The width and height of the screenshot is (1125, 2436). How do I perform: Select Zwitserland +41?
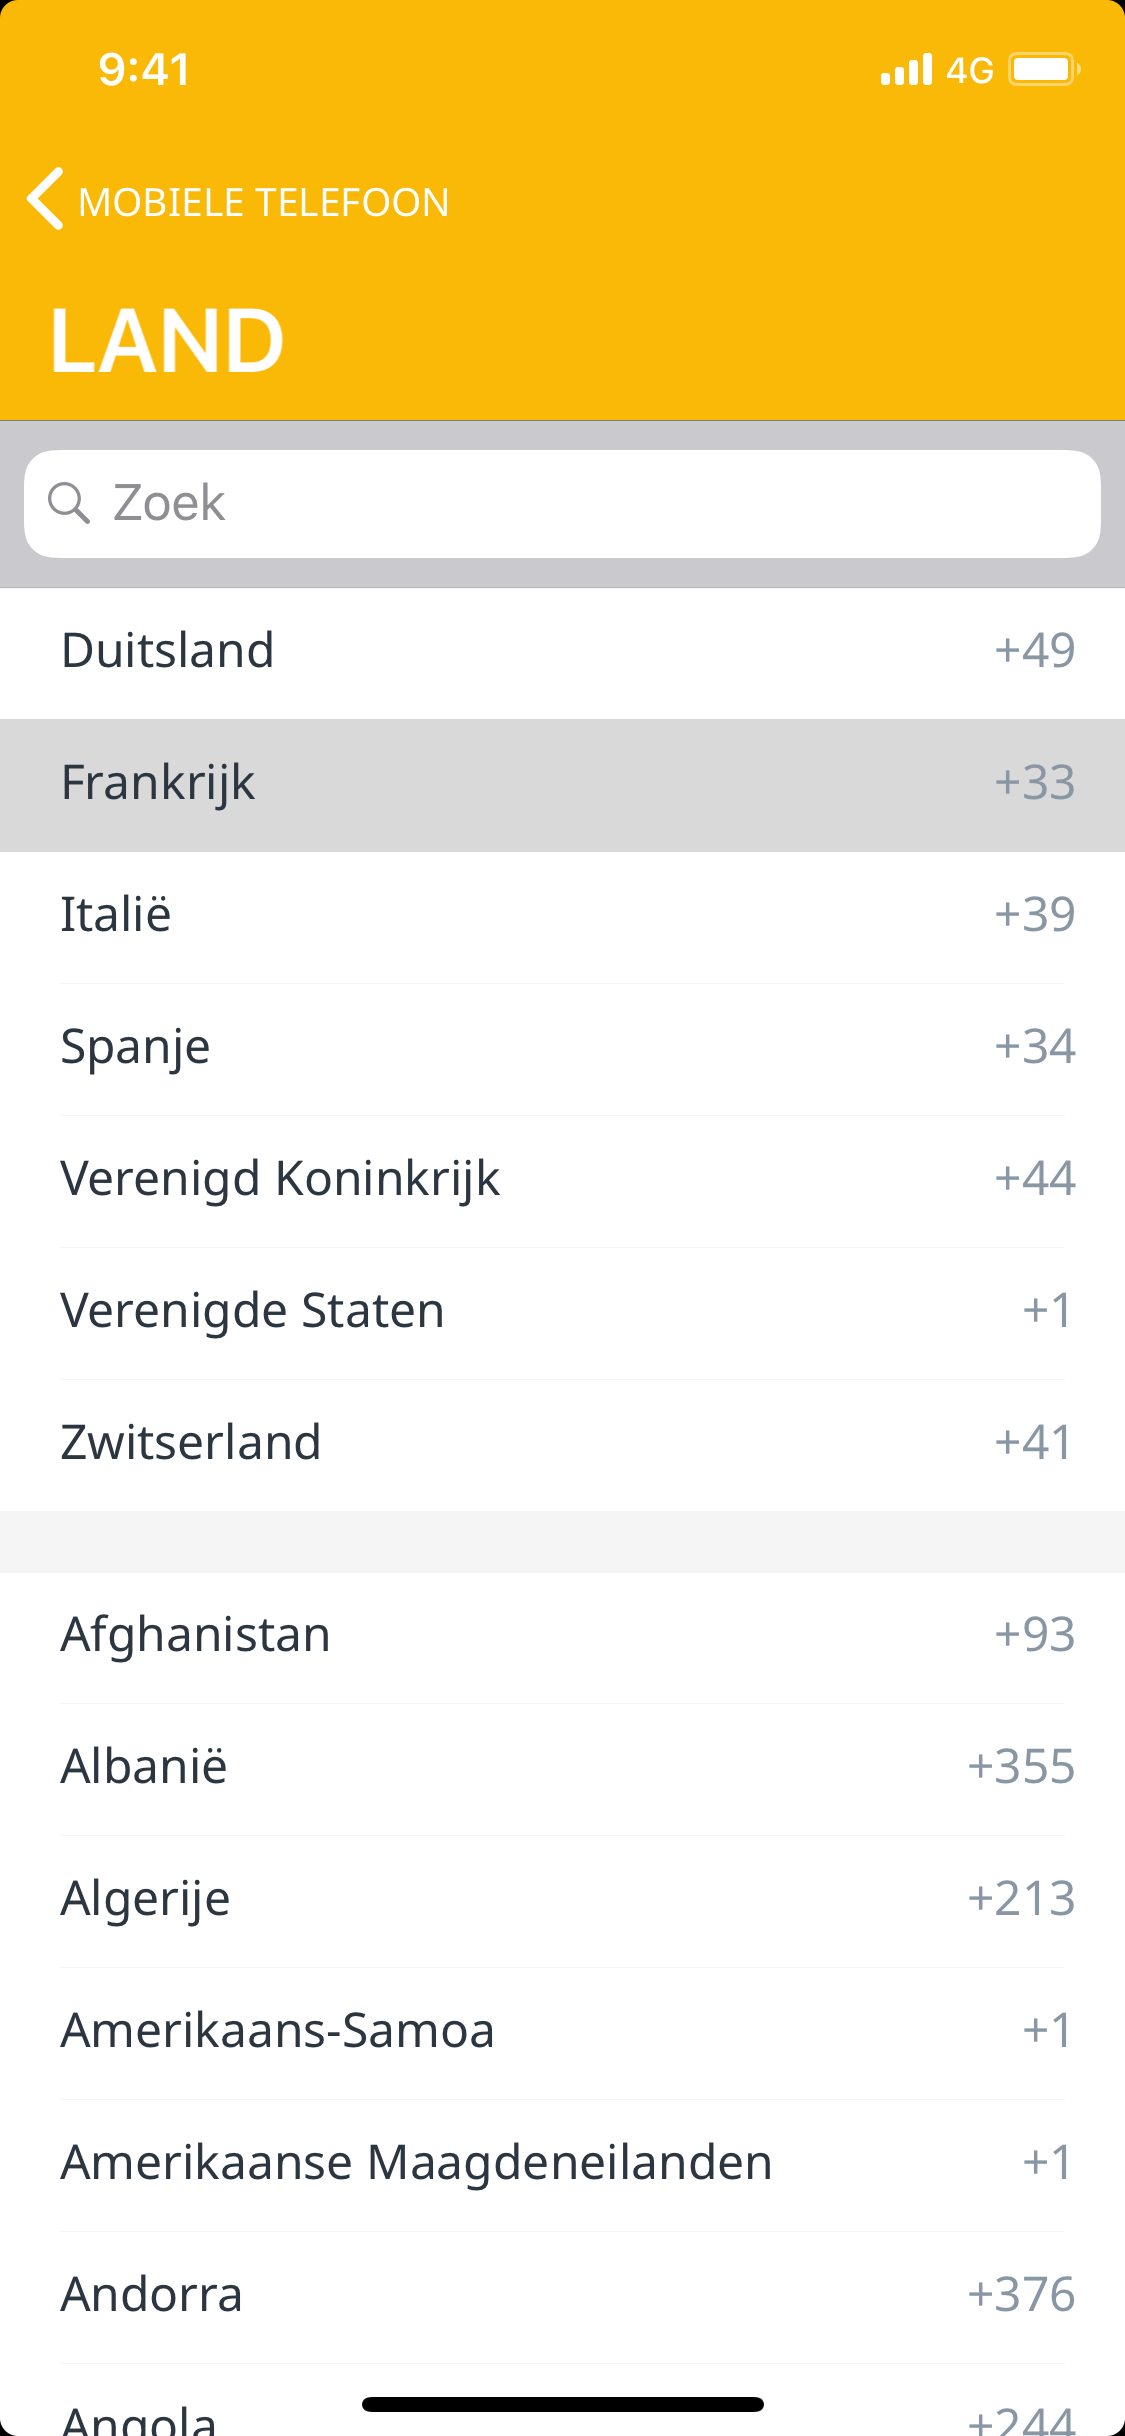tap(562, 1443)
